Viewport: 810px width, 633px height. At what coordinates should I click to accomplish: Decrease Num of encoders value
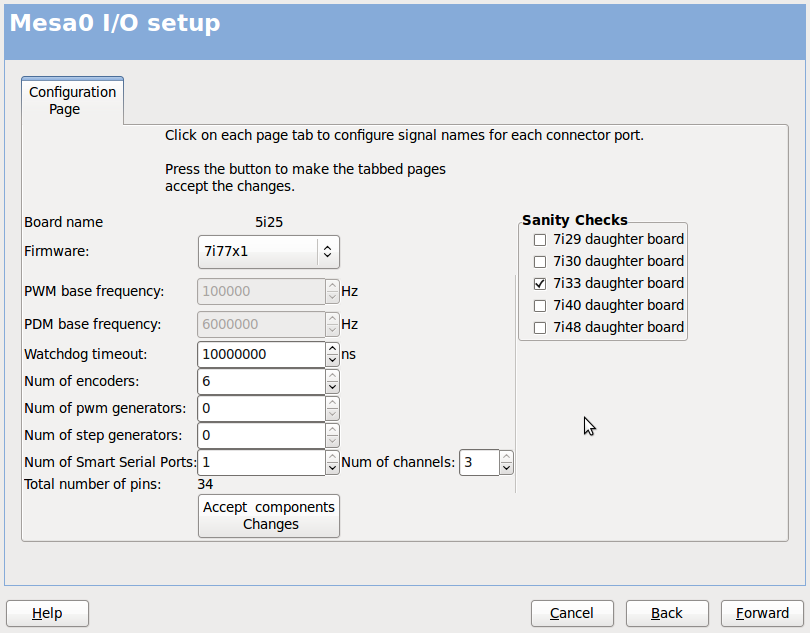click(x=332, y=387)
